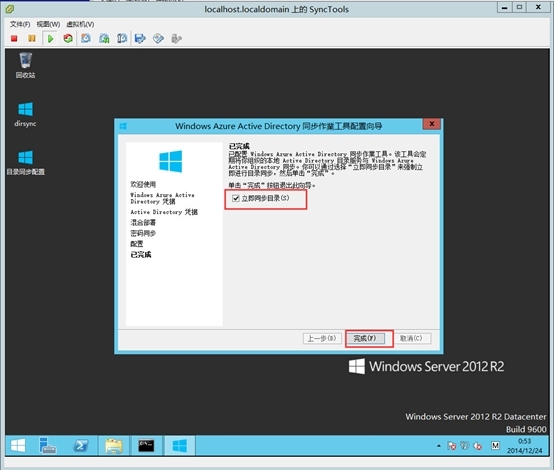Select the 已完成 step in sidebar
Image resolution: width=554 pixels, height=470 pixels.
(x=141, y=254)
